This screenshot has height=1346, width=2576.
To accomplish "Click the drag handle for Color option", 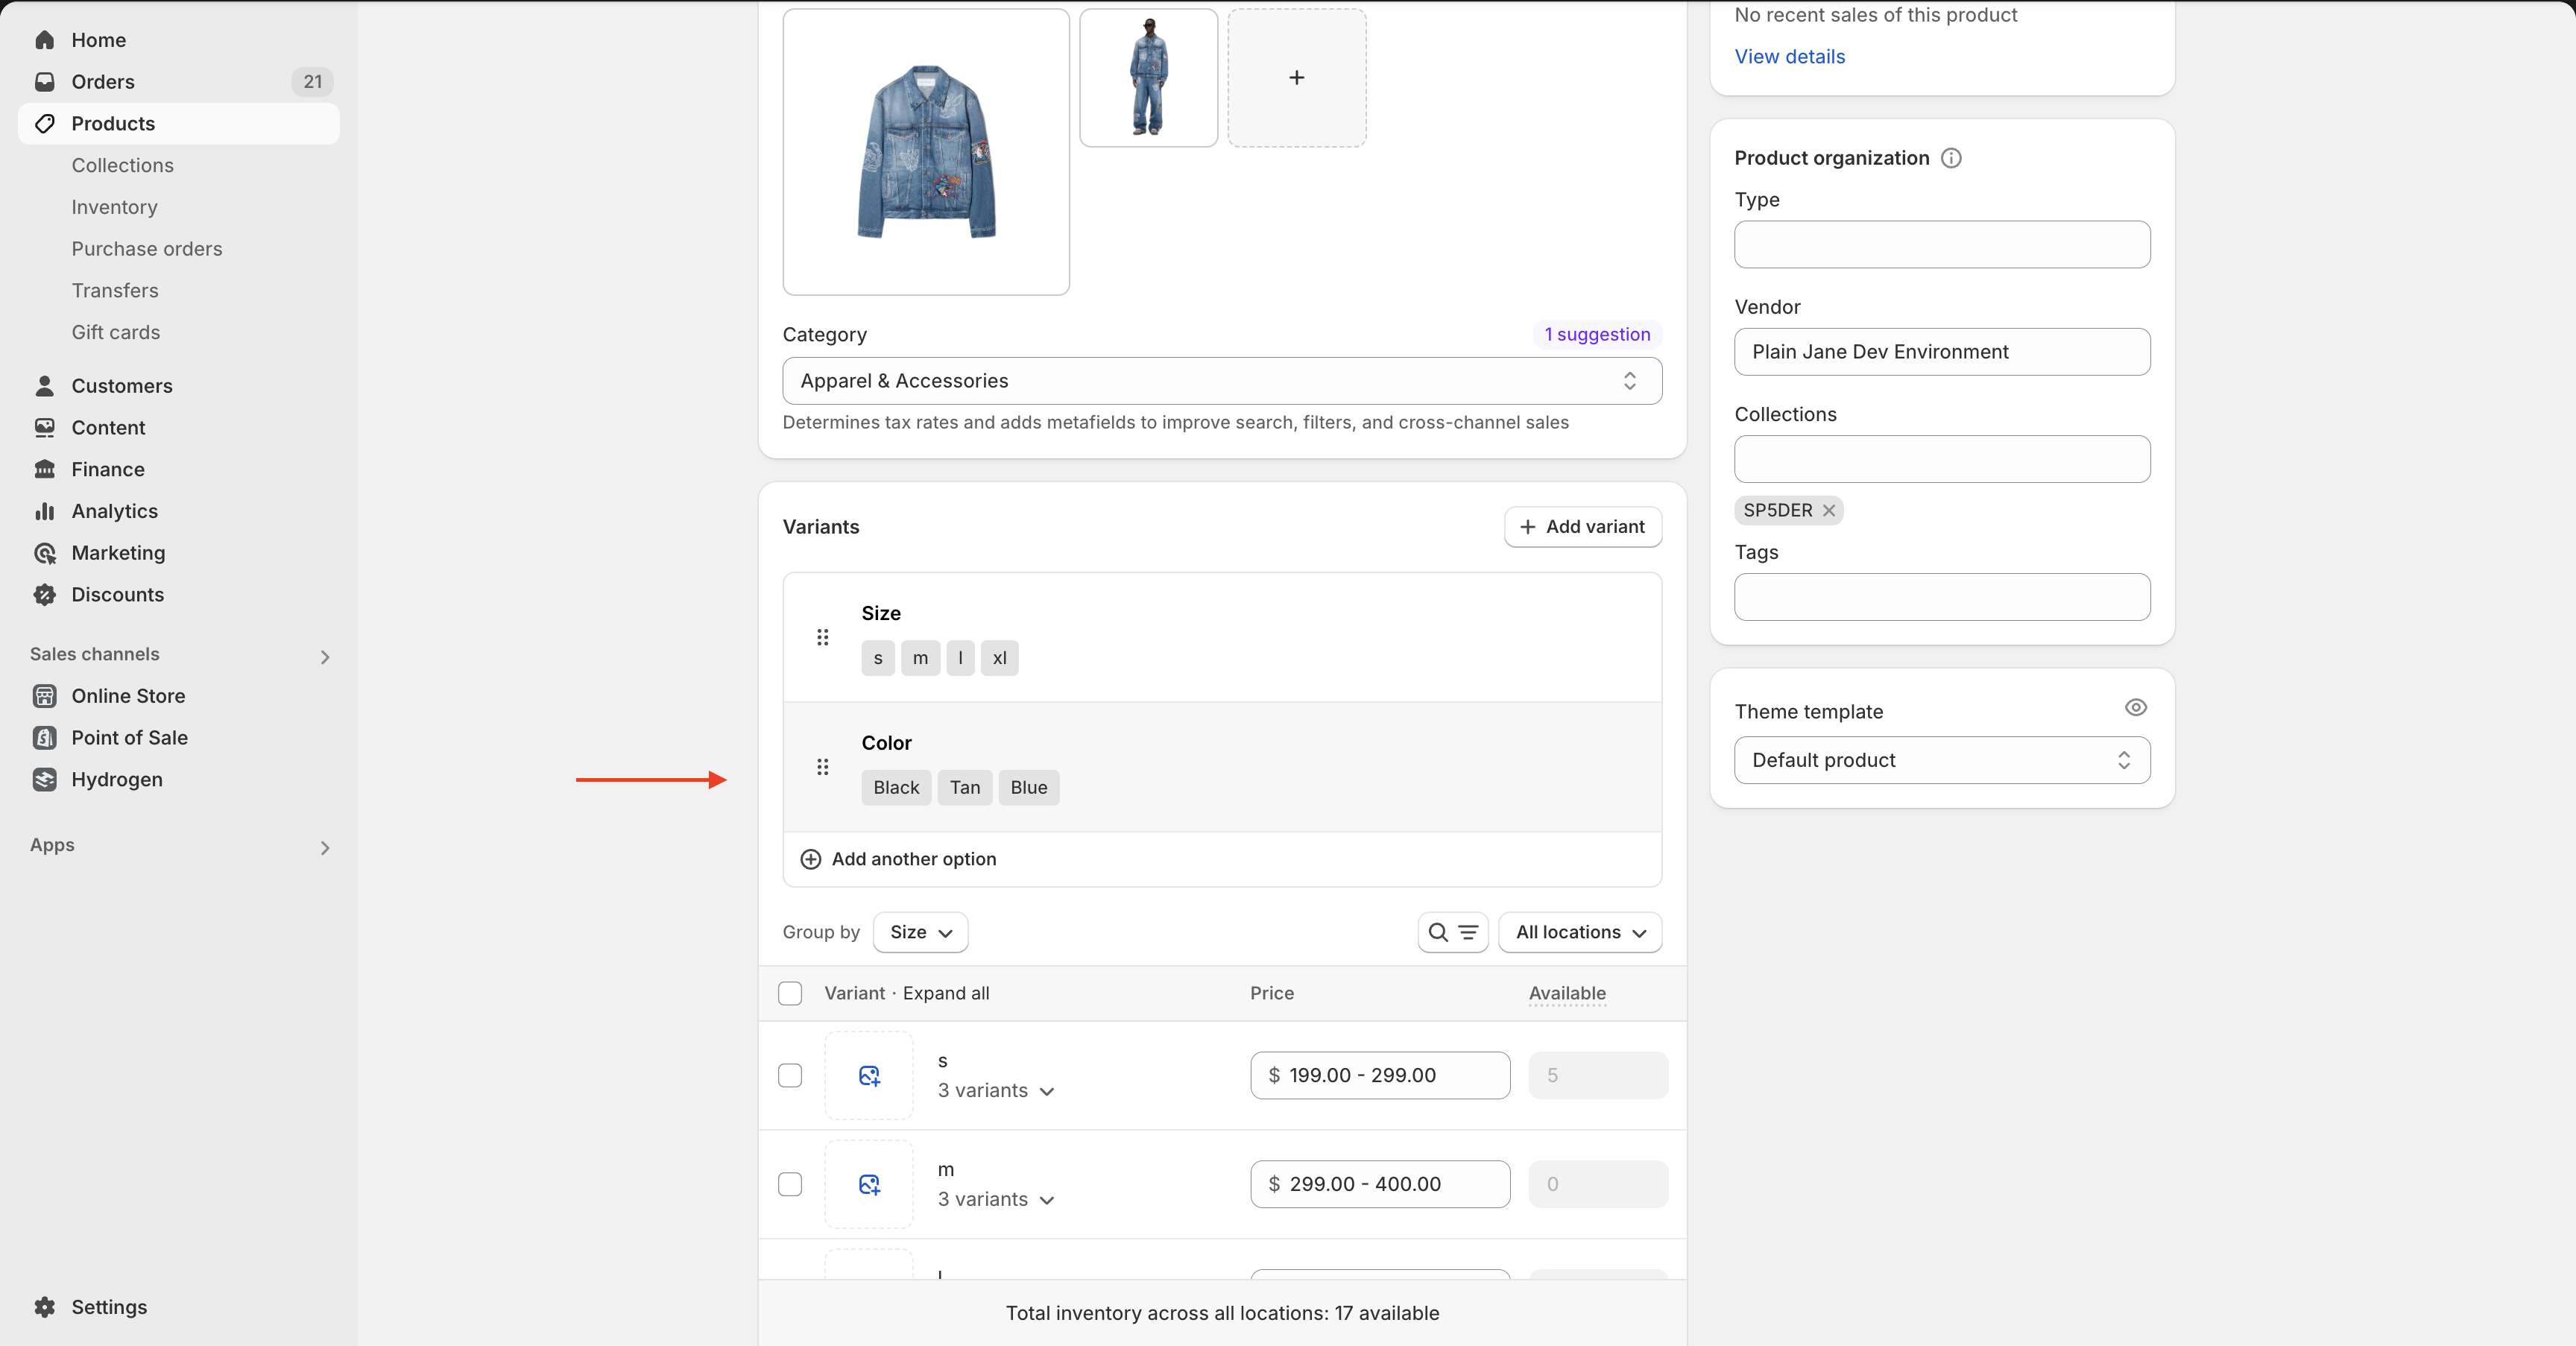I will pyautogui.click(x=822, y=767).
